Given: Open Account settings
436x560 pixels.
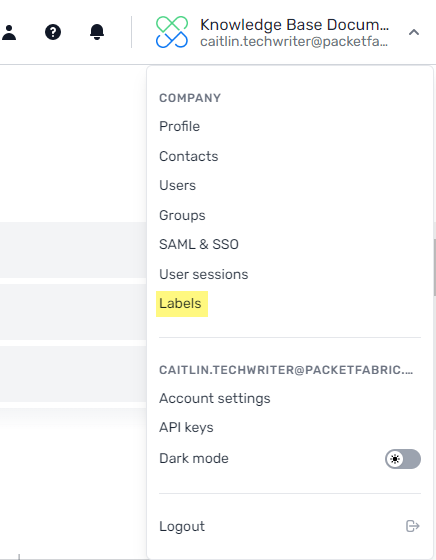Looking at the screenshot, I should (x=215, y=399).
